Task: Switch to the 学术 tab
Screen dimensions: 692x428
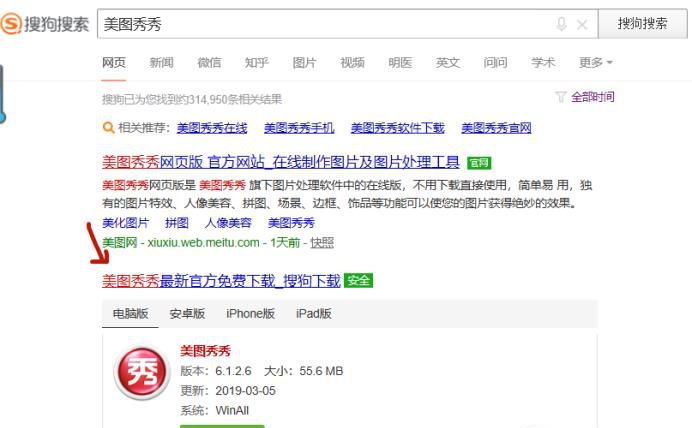Action: [x=543, y=63]
